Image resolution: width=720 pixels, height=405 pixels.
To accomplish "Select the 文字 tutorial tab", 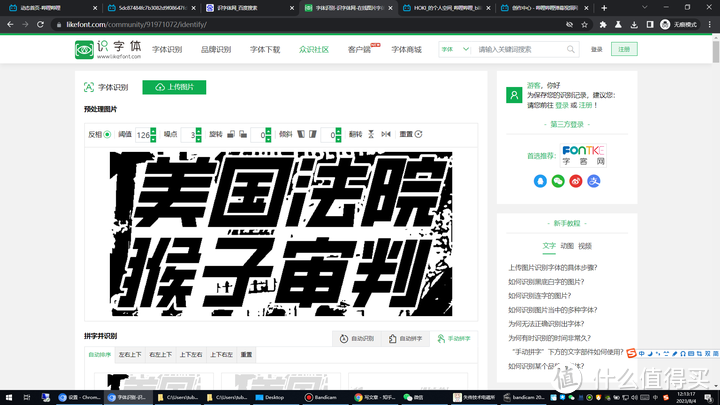I will pyautogui.click(x=549, y=246).
